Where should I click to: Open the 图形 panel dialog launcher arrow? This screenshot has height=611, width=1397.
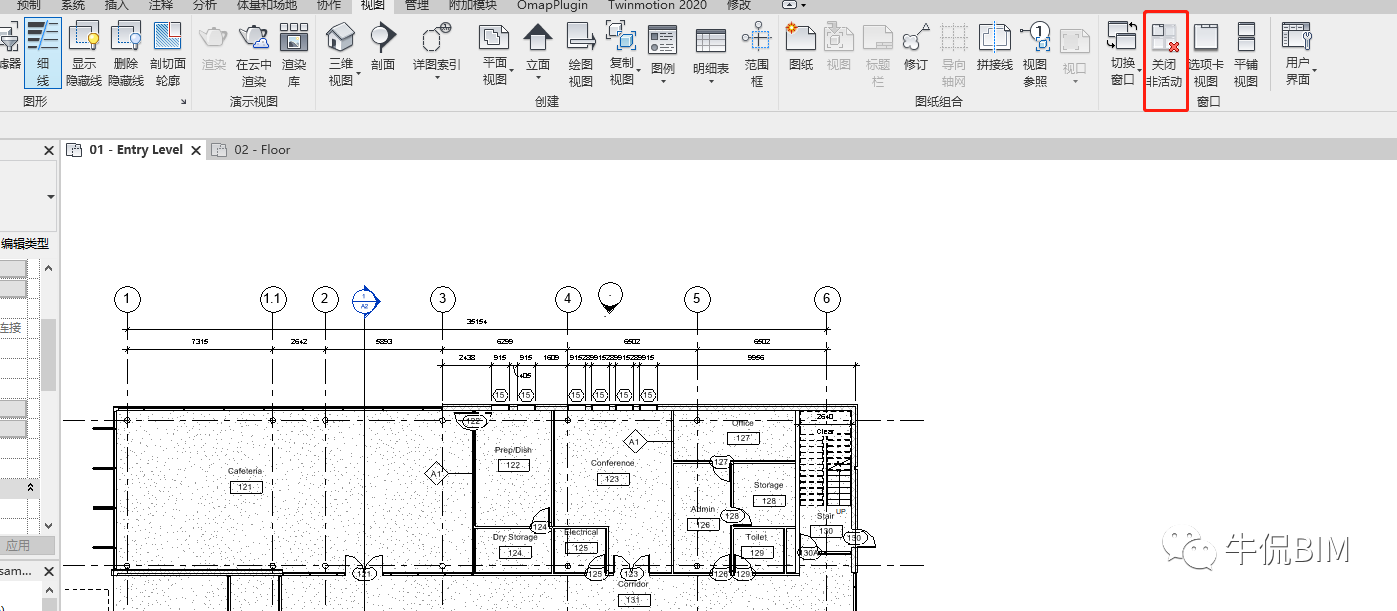(183, 102)
